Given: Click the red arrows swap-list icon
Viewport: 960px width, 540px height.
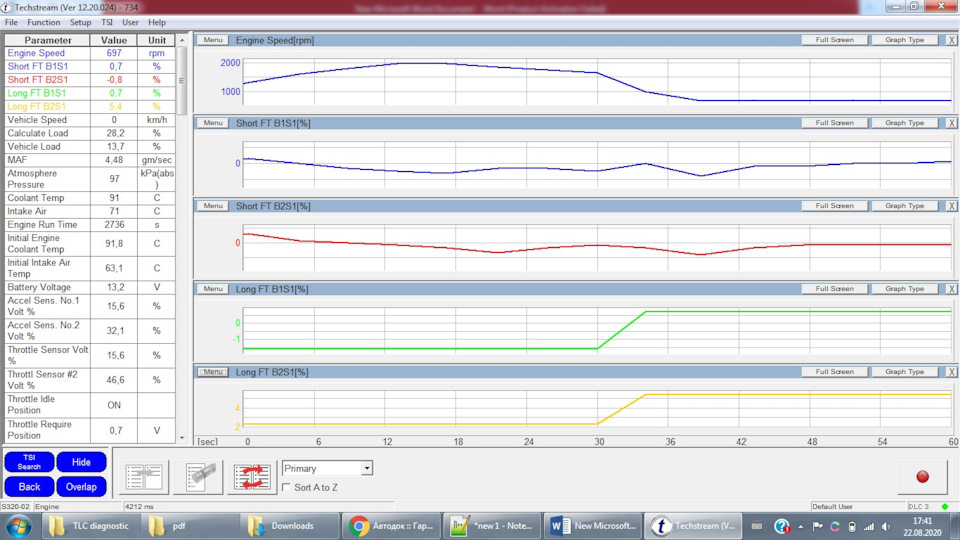Looking at the screenshot, I should pyautogui.click(x=251, y=477).
